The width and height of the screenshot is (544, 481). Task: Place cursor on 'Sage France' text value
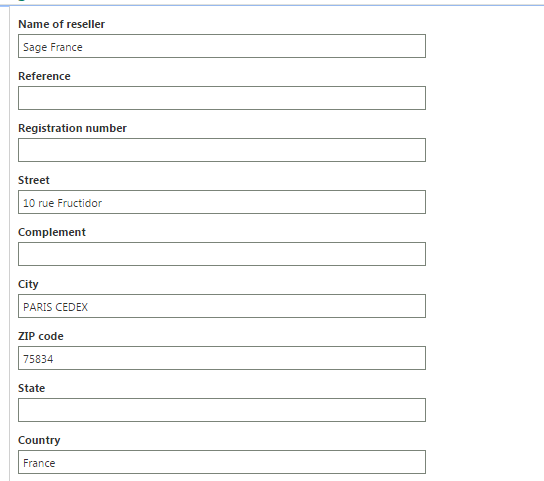(x=53, y=47)
